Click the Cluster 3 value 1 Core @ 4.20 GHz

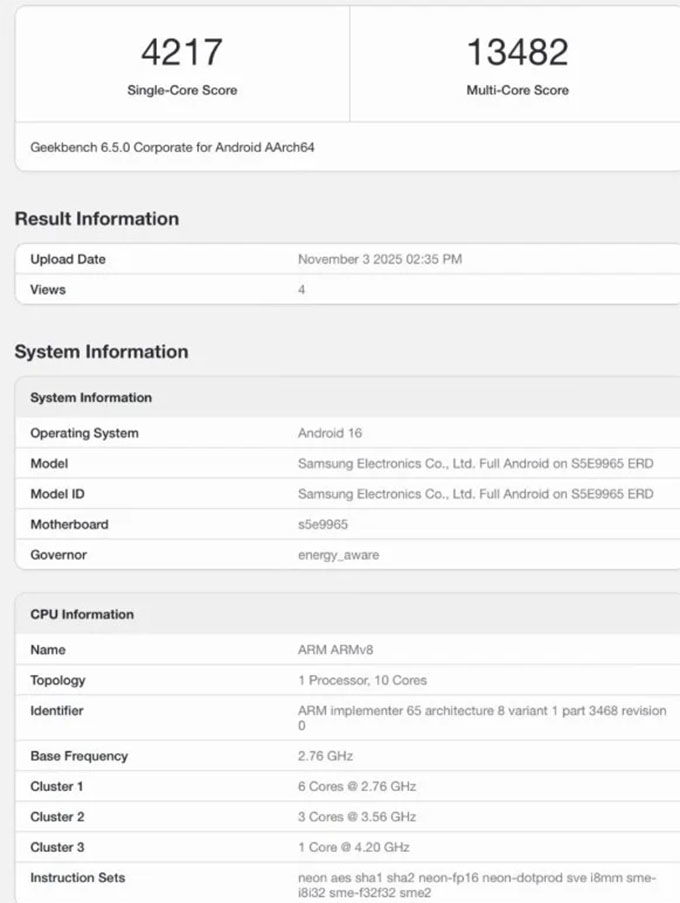tap(354, 847)
